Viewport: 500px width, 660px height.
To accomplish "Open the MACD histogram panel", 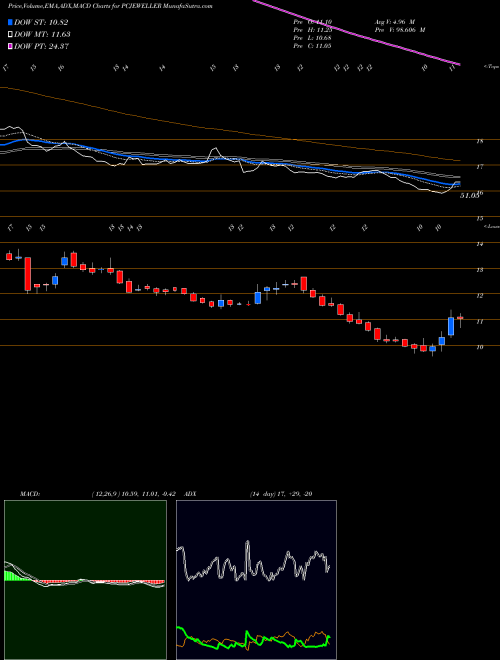I will (85, 580).
